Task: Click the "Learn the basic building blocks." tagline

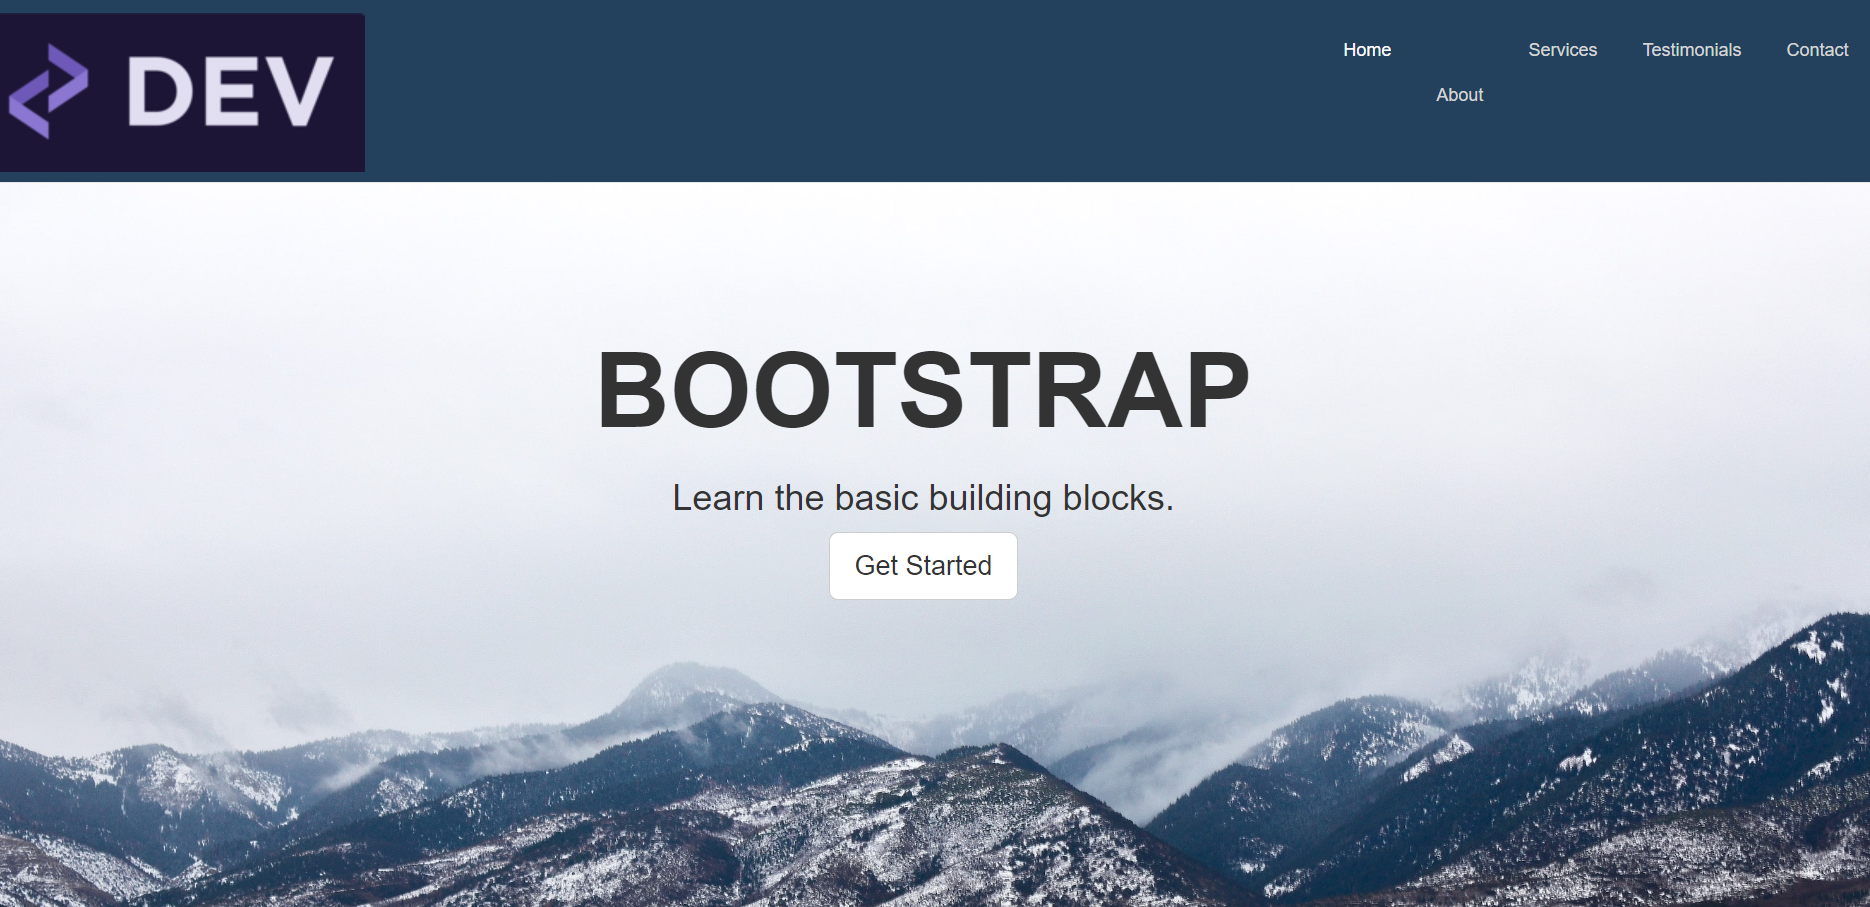Action: pyautogui.click(x=923, y=498)
